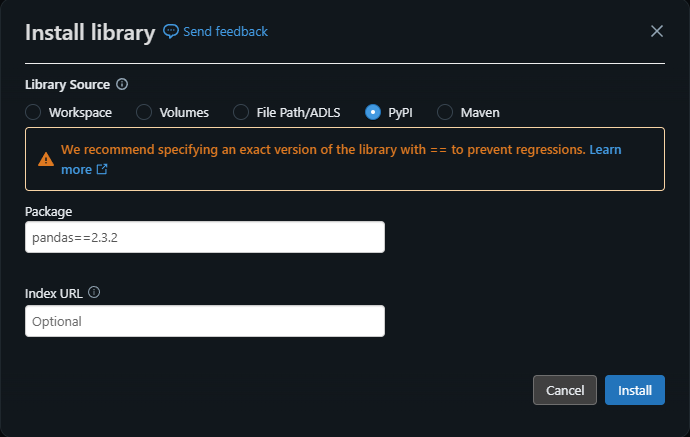690x437 pixels.
Task: Select the Workspace library source
Action: point(33,112)
